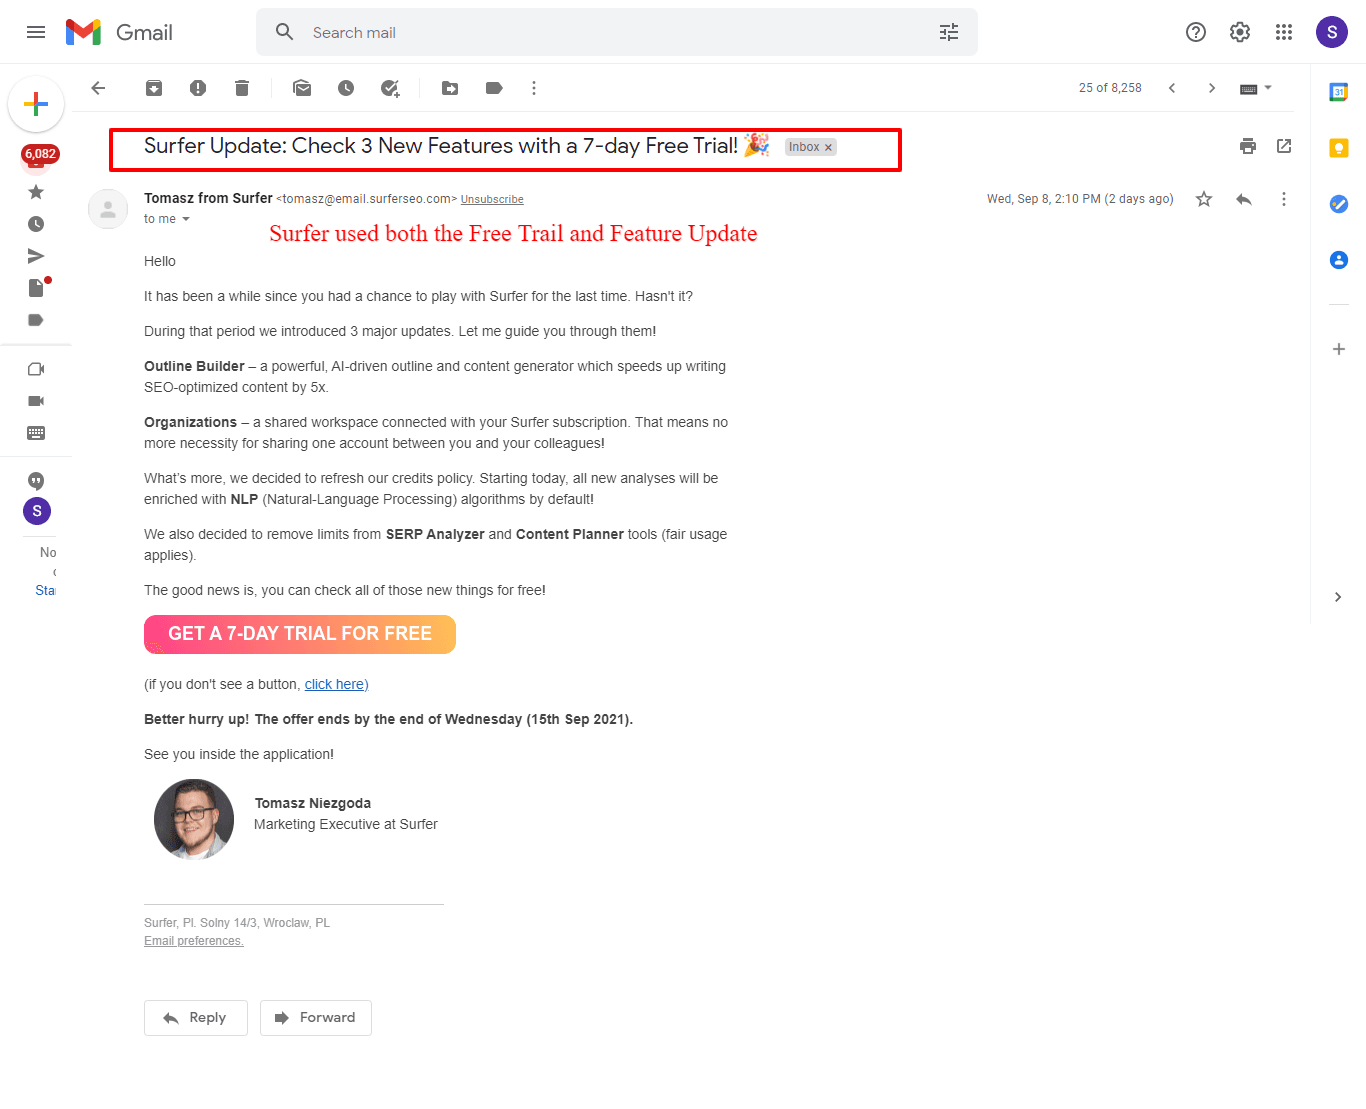Show details dropdown next to 'to me'
Screen dimensions: 1366x1109
coord(186,219)
